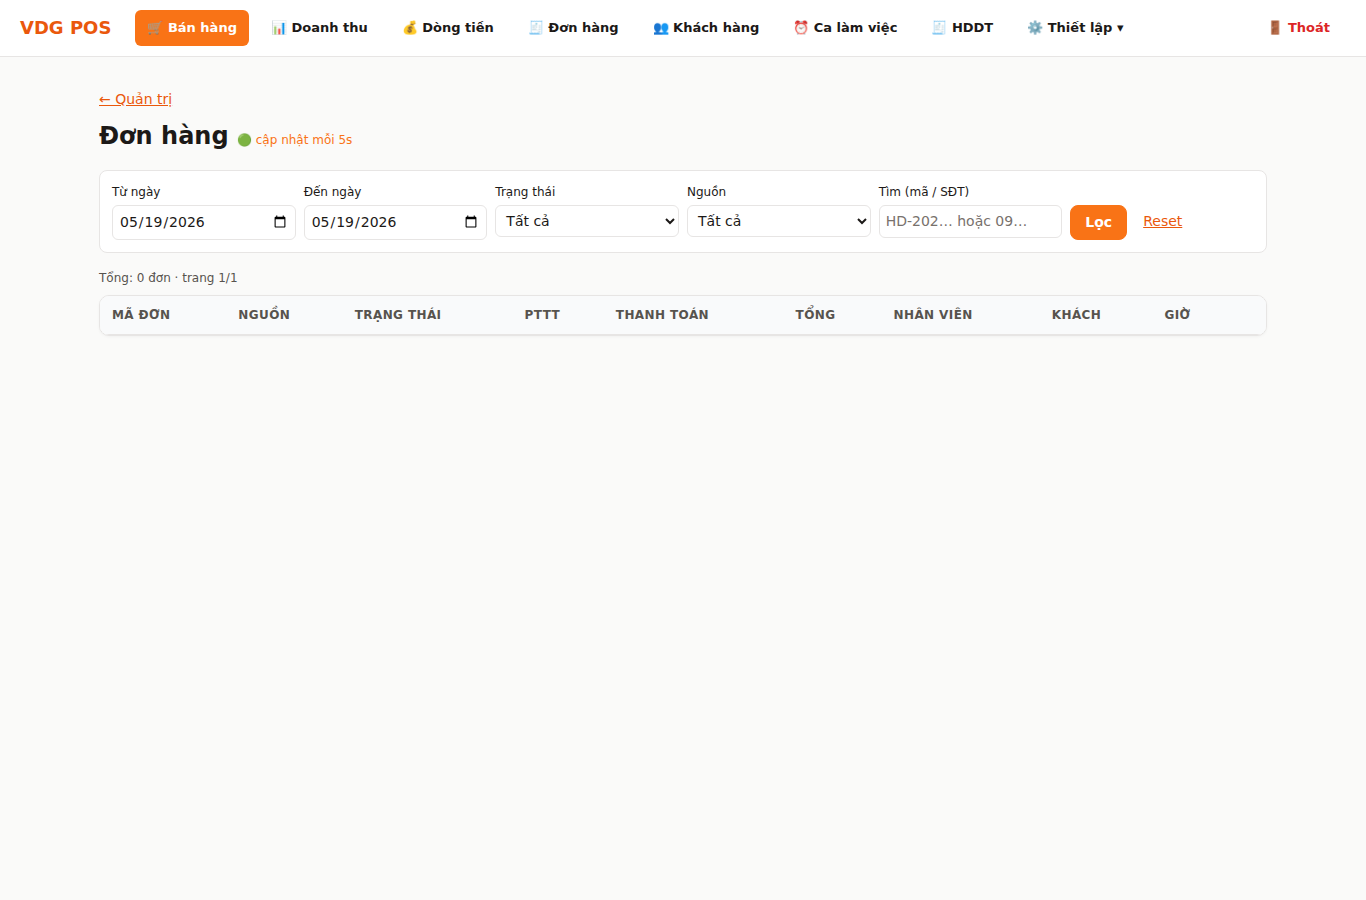The width and height of the screenshot is (1366, 900).
Task: Click the Từ ngày date field
Action: click(x=204, y=222)
